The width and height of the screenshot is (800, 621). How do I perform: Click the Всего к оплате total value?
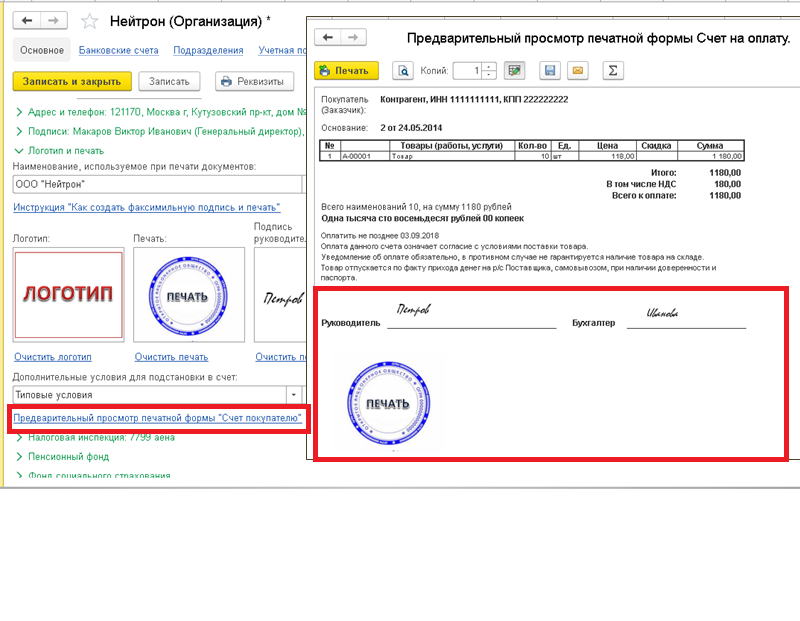click(725, 195)
